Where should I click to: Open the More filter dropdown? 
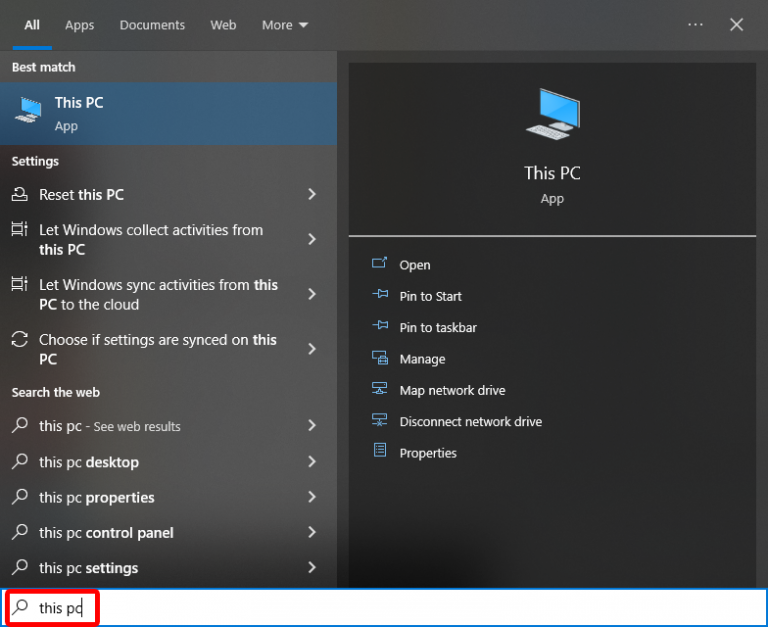tap(285, 25)
